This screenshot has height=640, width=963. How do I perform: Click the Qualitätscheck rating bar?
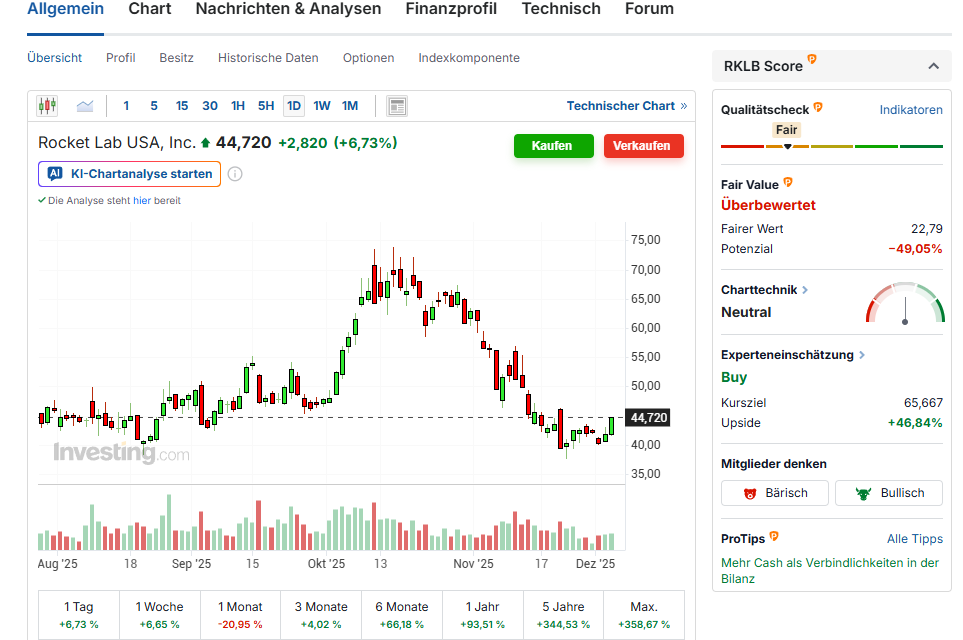pos(831,147)
